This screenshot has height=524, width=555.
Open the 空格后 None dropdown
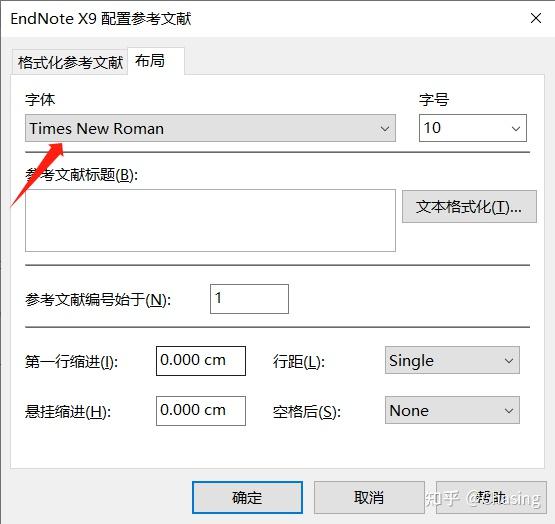pos(452,410)
